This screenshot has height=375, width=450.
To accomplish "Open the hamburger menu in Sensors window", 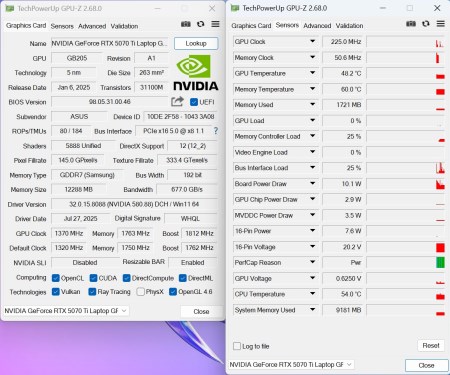I will pyautogui.click(x=441, y=24).
